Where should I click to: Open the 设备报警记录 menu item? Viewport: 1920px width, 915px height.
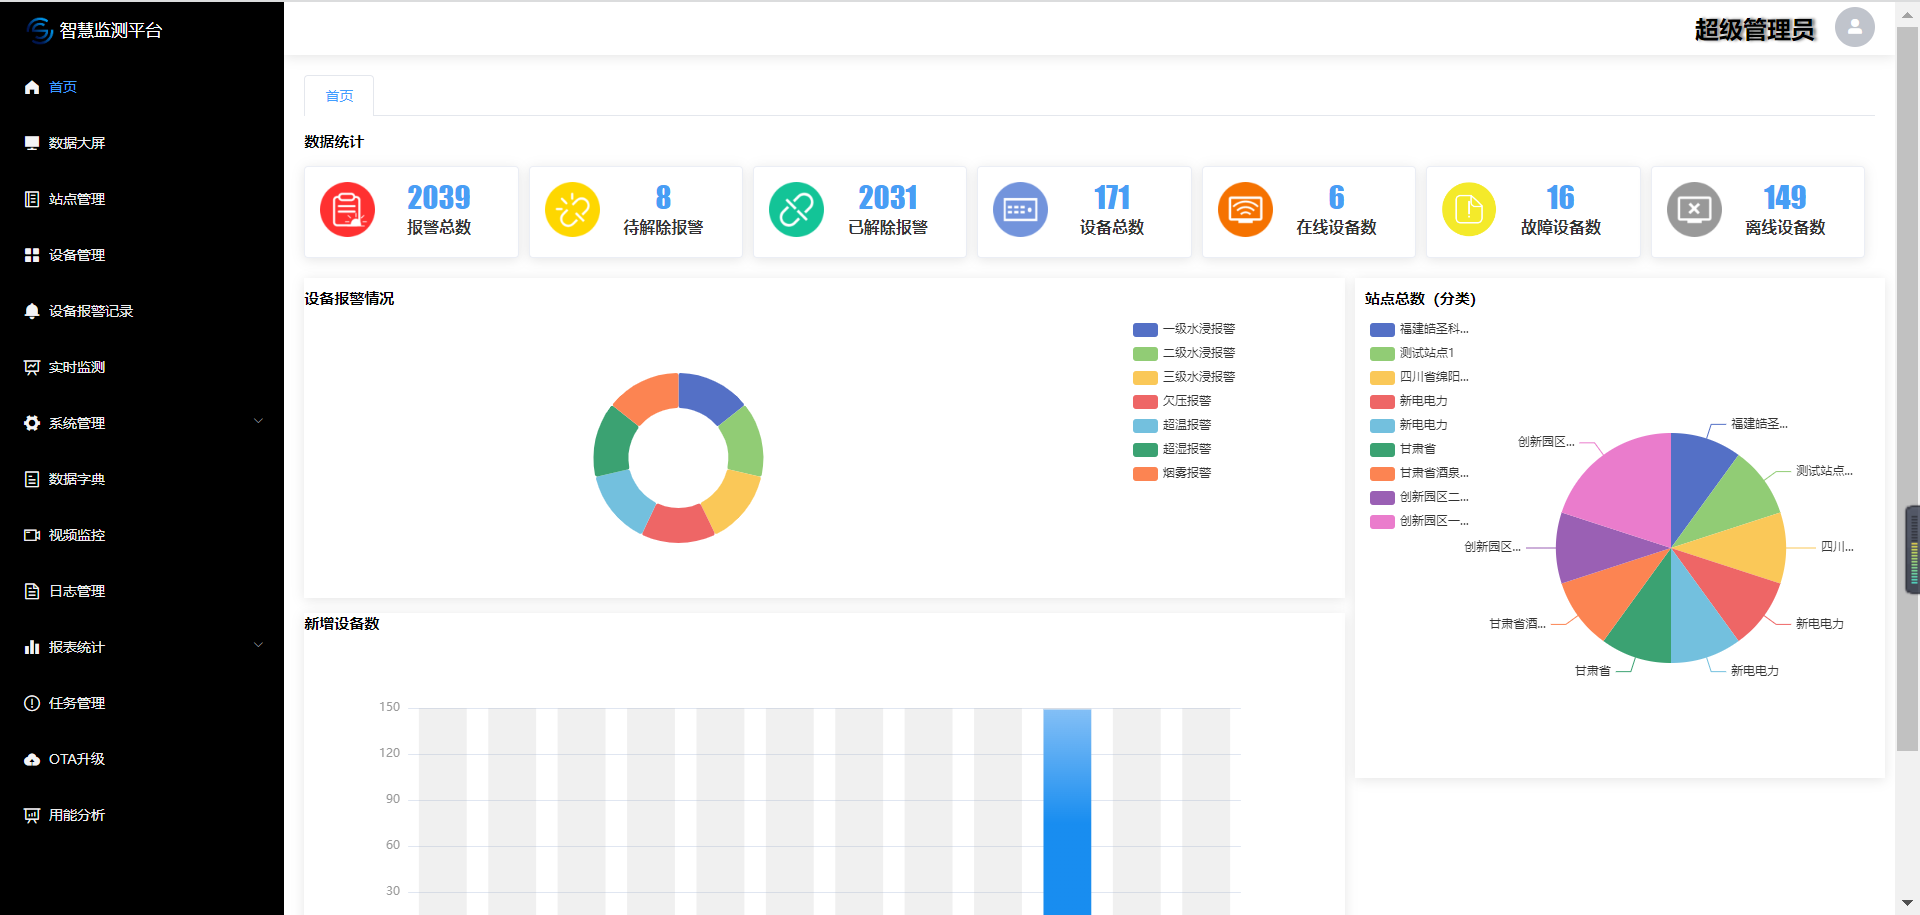pos(142,311)
